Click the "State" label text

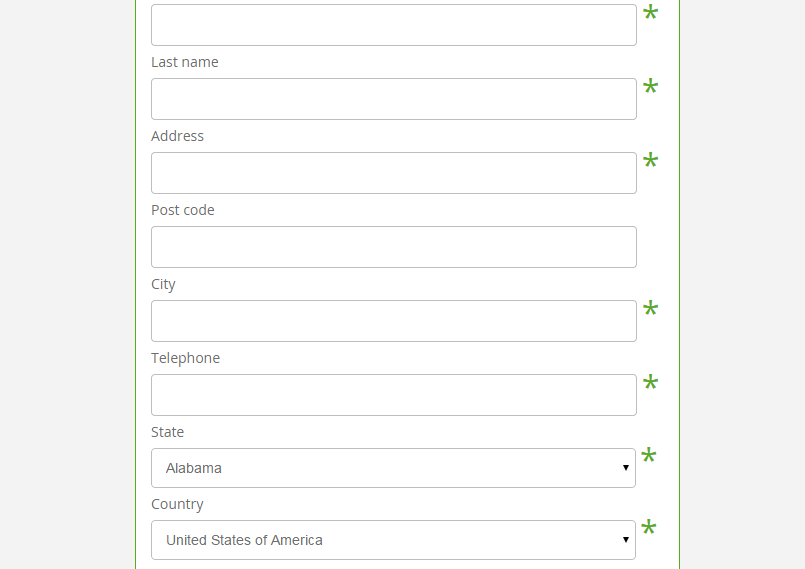pyautogui.click(x=167, y=432)
